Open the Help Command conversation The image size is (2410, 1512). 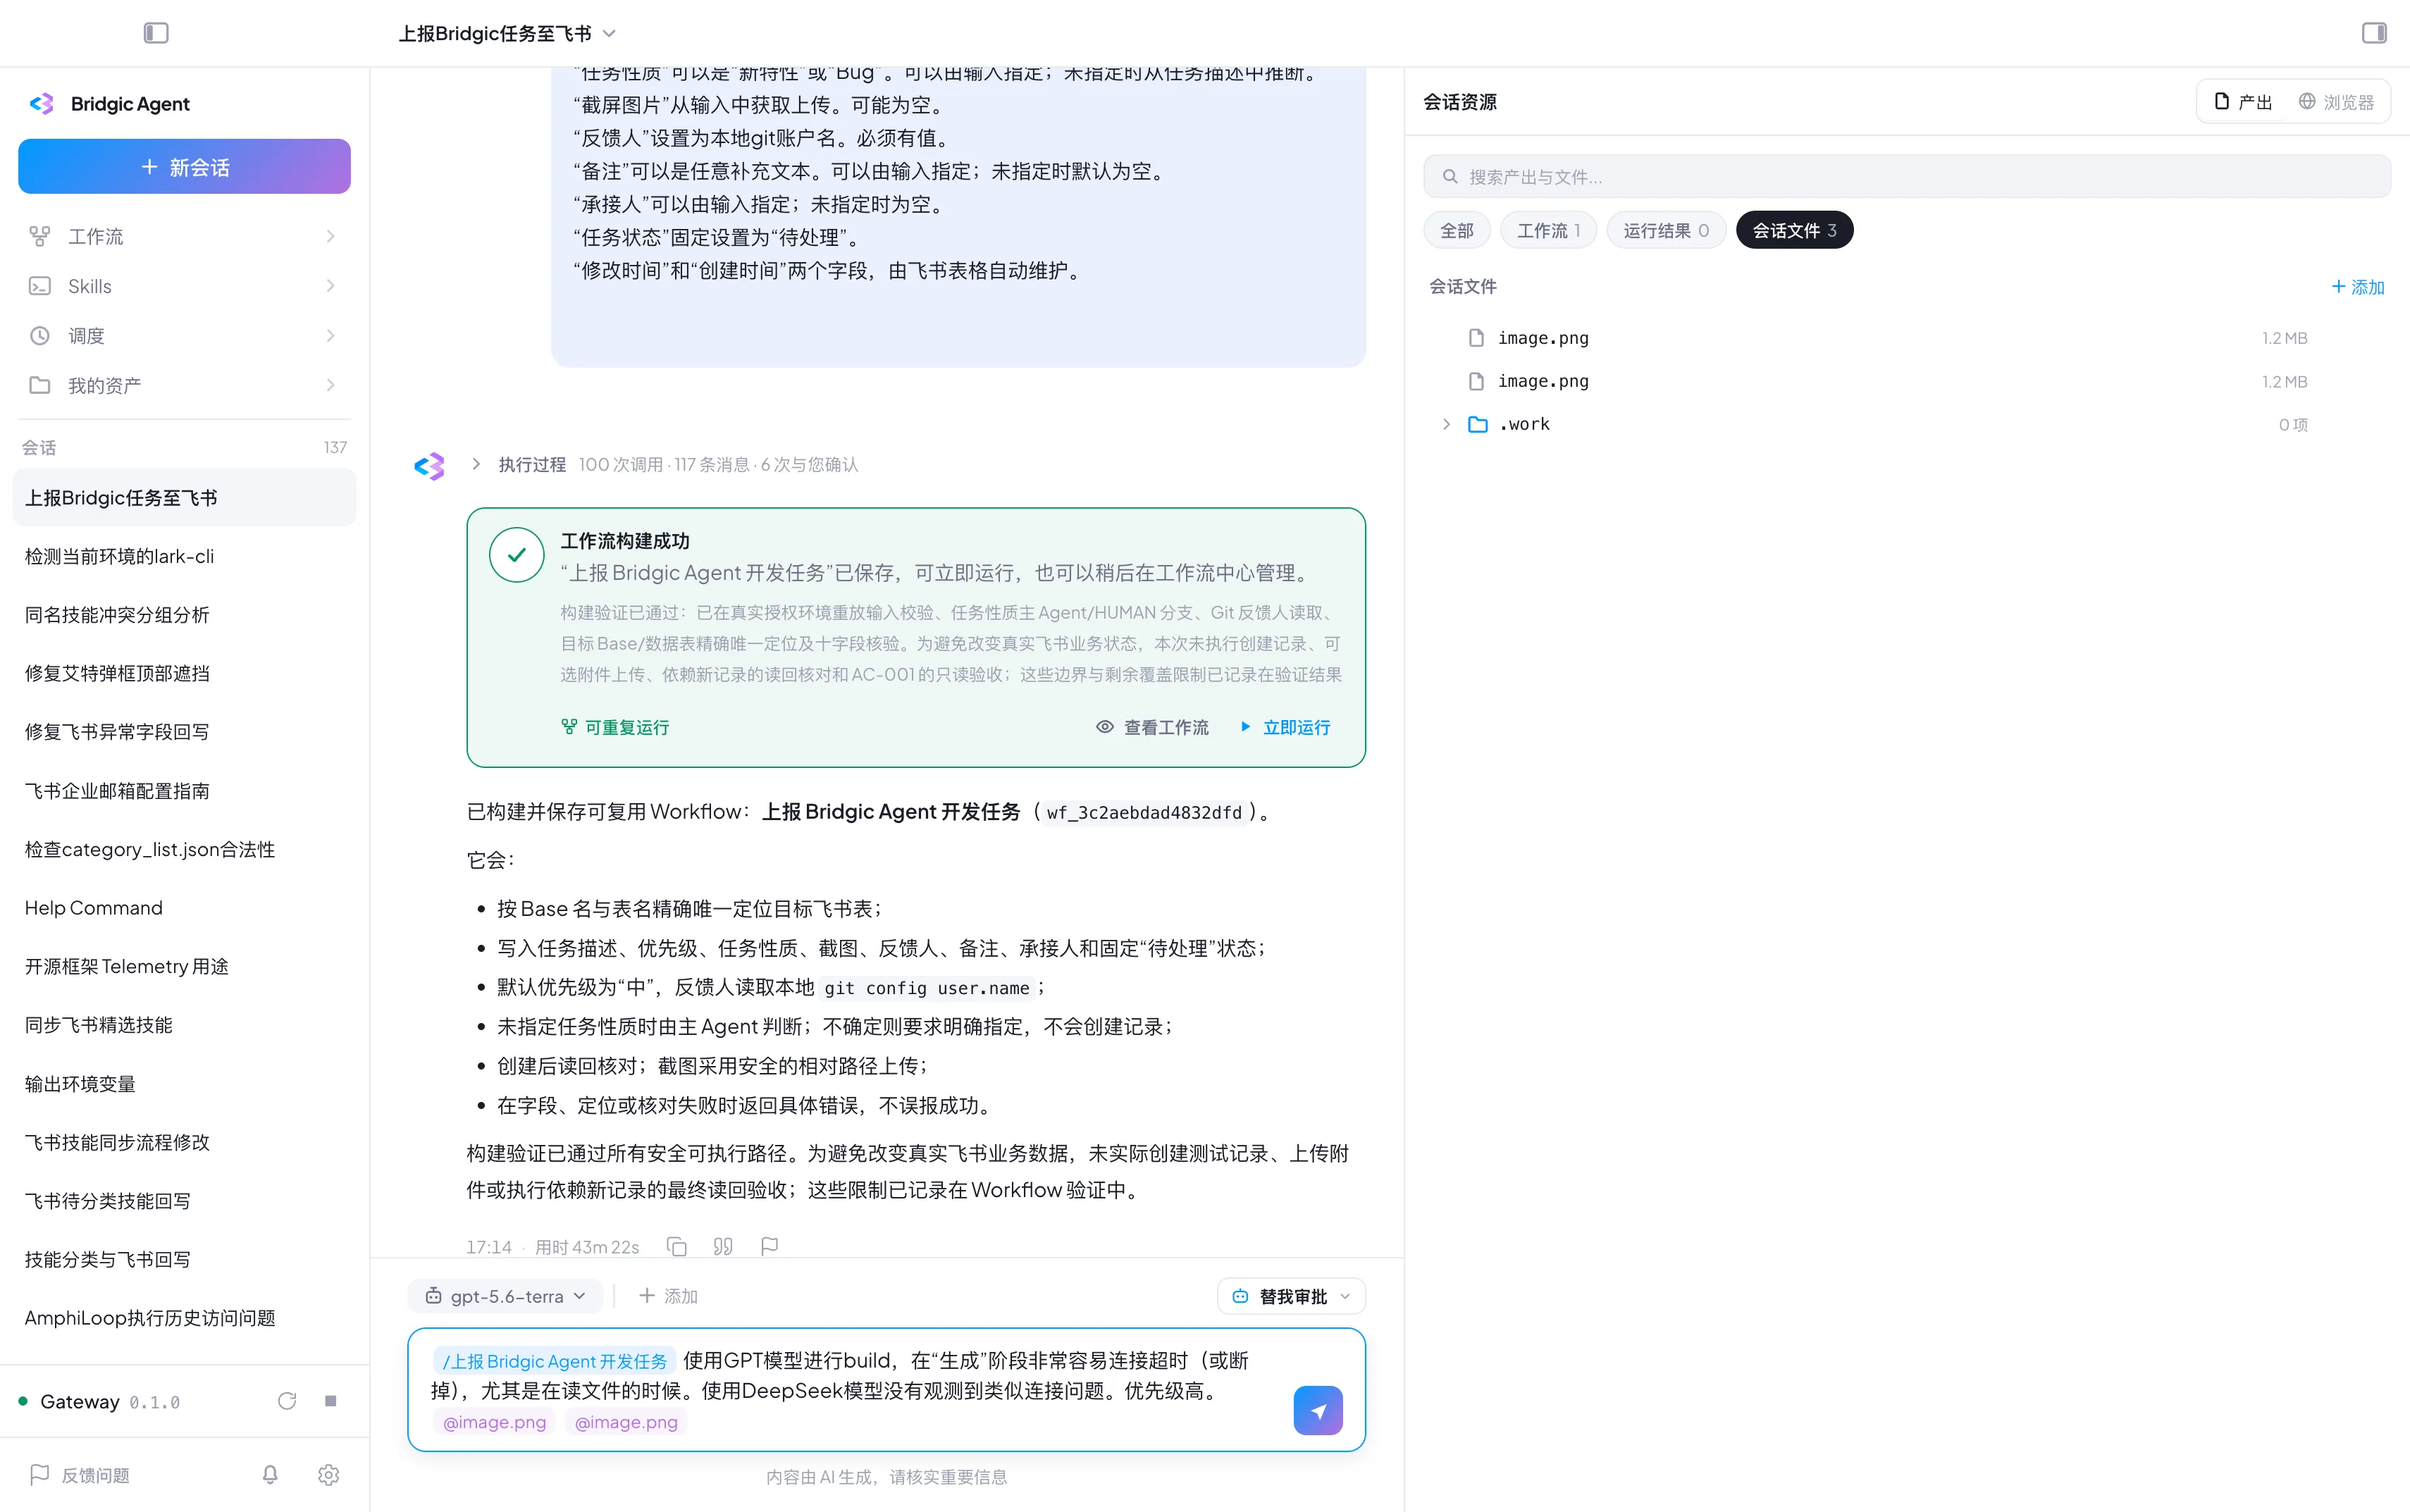pos(184,908)
